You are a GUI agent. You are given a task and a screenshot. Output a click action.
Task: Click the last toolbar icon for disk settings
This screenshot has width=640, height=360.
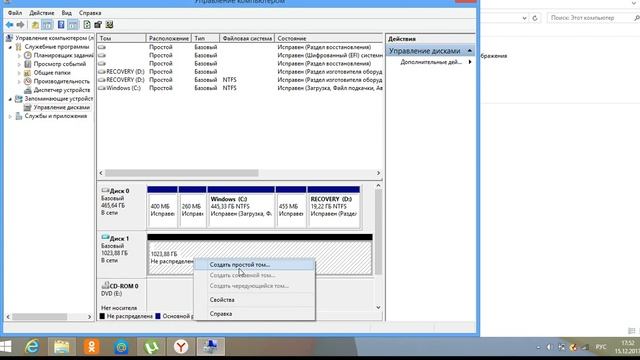[109, 25]
